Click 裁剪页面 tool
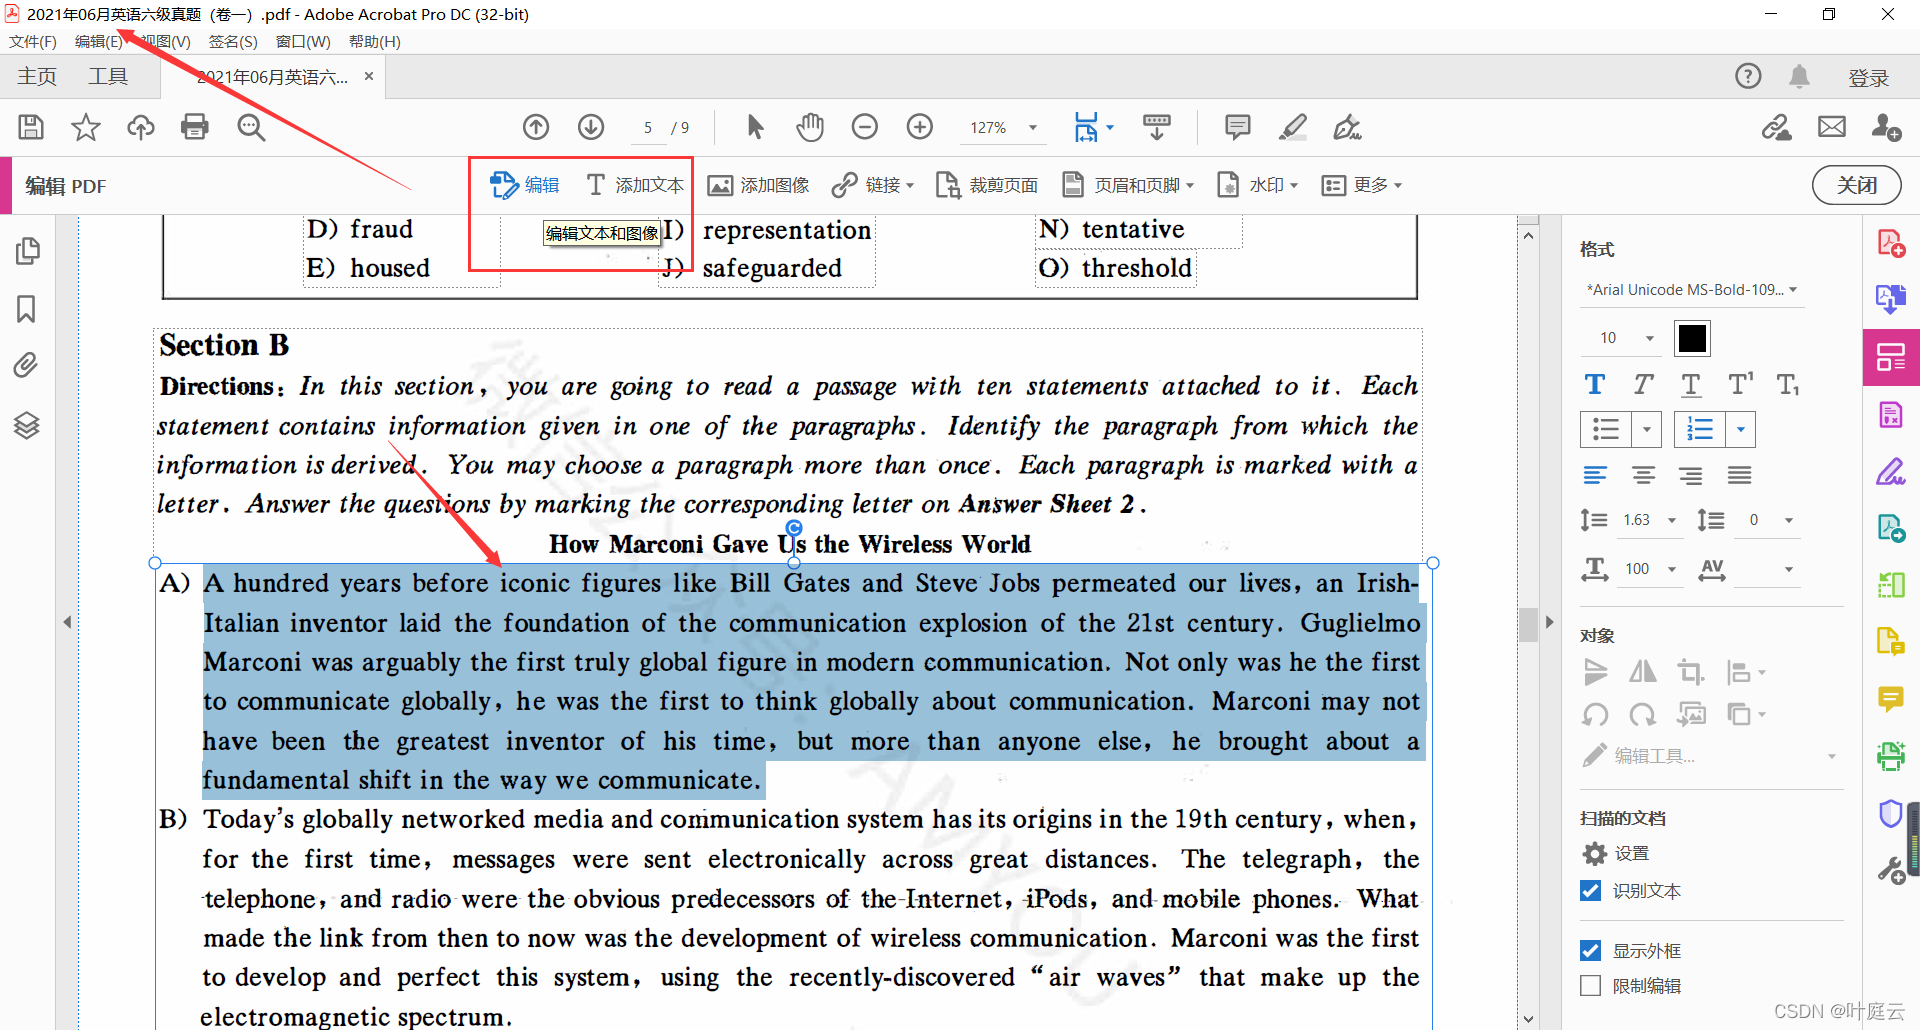 pos(987,185)
